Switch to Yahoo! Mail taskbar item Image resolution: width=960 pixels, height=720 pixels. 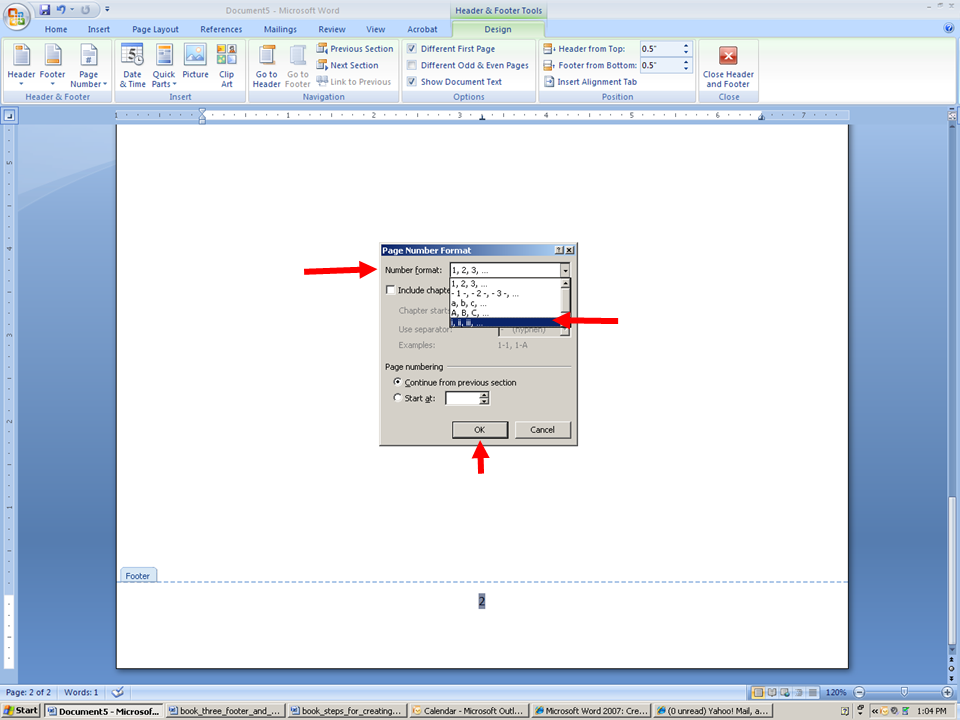[x=713, y=711]
